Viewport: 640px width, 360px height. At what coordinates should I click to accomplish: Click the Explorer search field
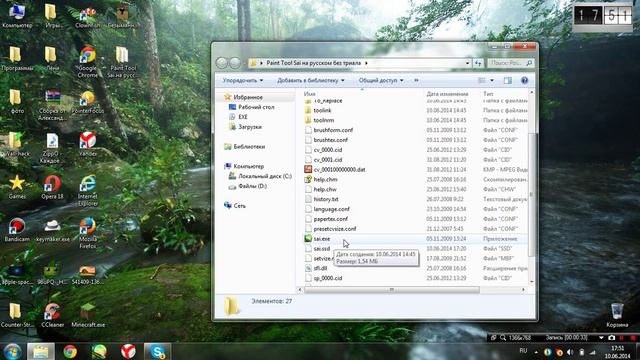pyautogui.click(x=510, y=63)
